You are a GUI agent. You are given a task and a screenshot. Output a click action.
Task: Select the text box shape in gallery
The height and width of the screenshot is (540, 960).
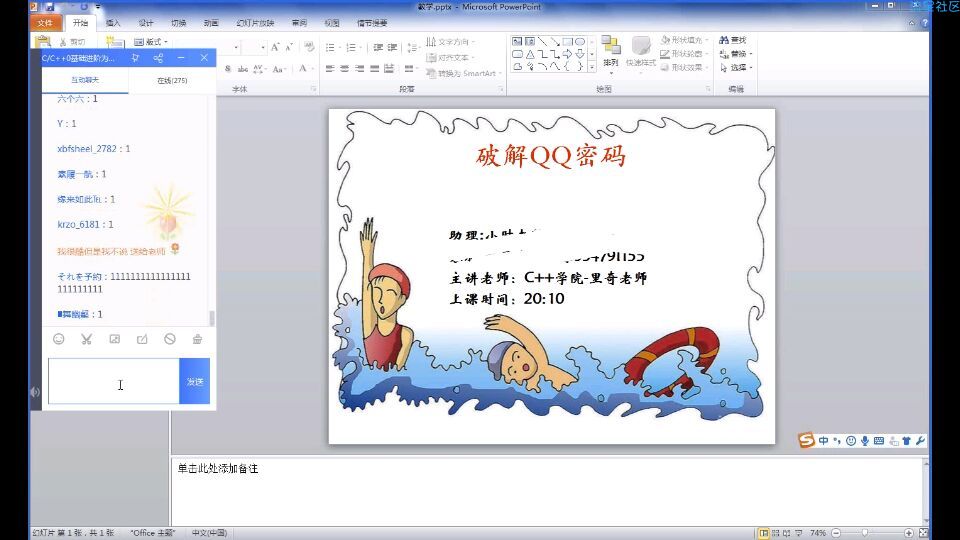(x=517, y=42)
